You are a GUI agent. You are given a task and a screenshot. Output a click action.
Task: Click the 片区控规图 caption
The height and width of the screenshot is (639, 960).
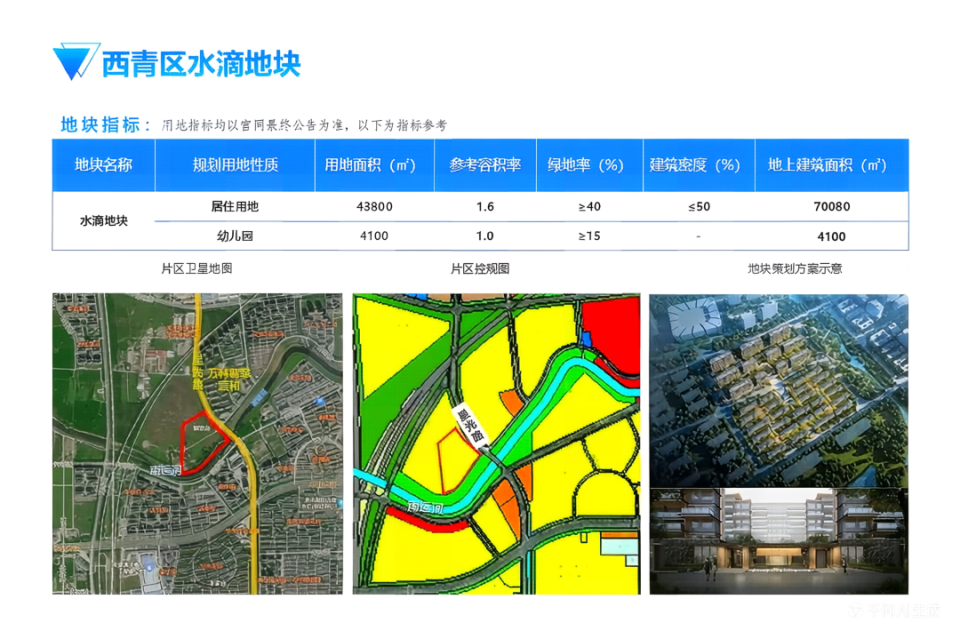pos(480,268)
